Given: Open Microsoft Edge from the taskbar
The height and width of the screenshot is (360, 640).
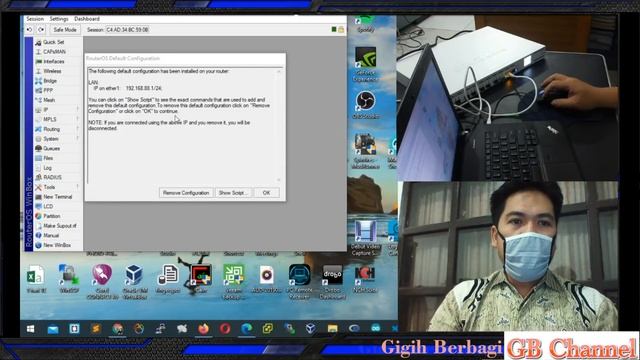Looking at the screenshot, I should coord(247,329).
